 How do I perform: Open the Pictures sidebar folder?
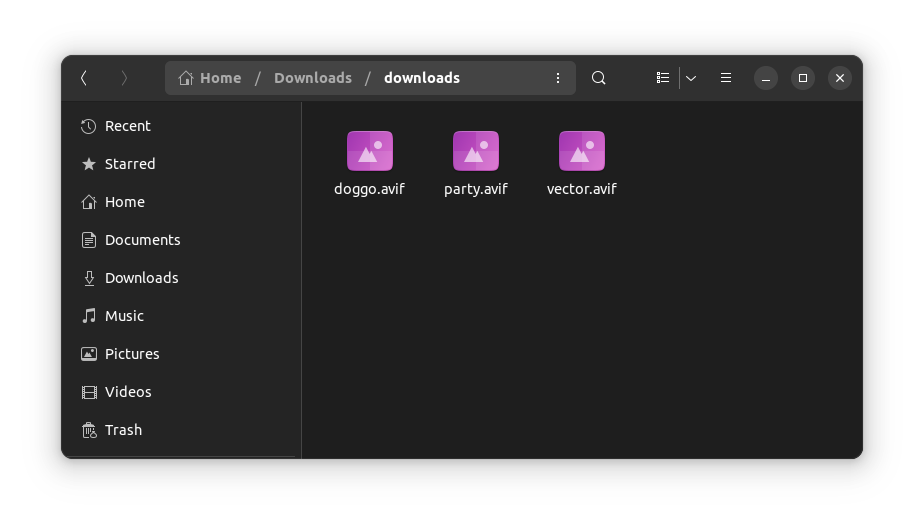[x=131, y=354]
